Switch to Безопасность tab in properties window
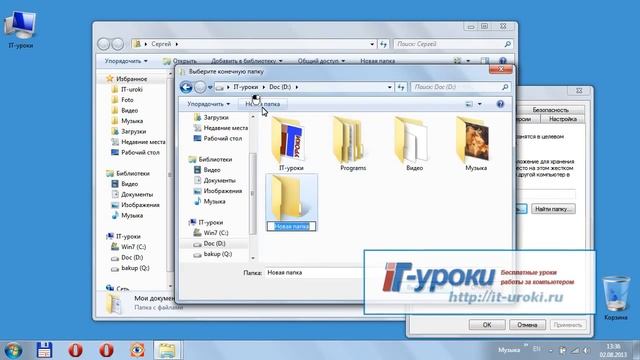Screen dimensions: 640x360 click(550, 110)
